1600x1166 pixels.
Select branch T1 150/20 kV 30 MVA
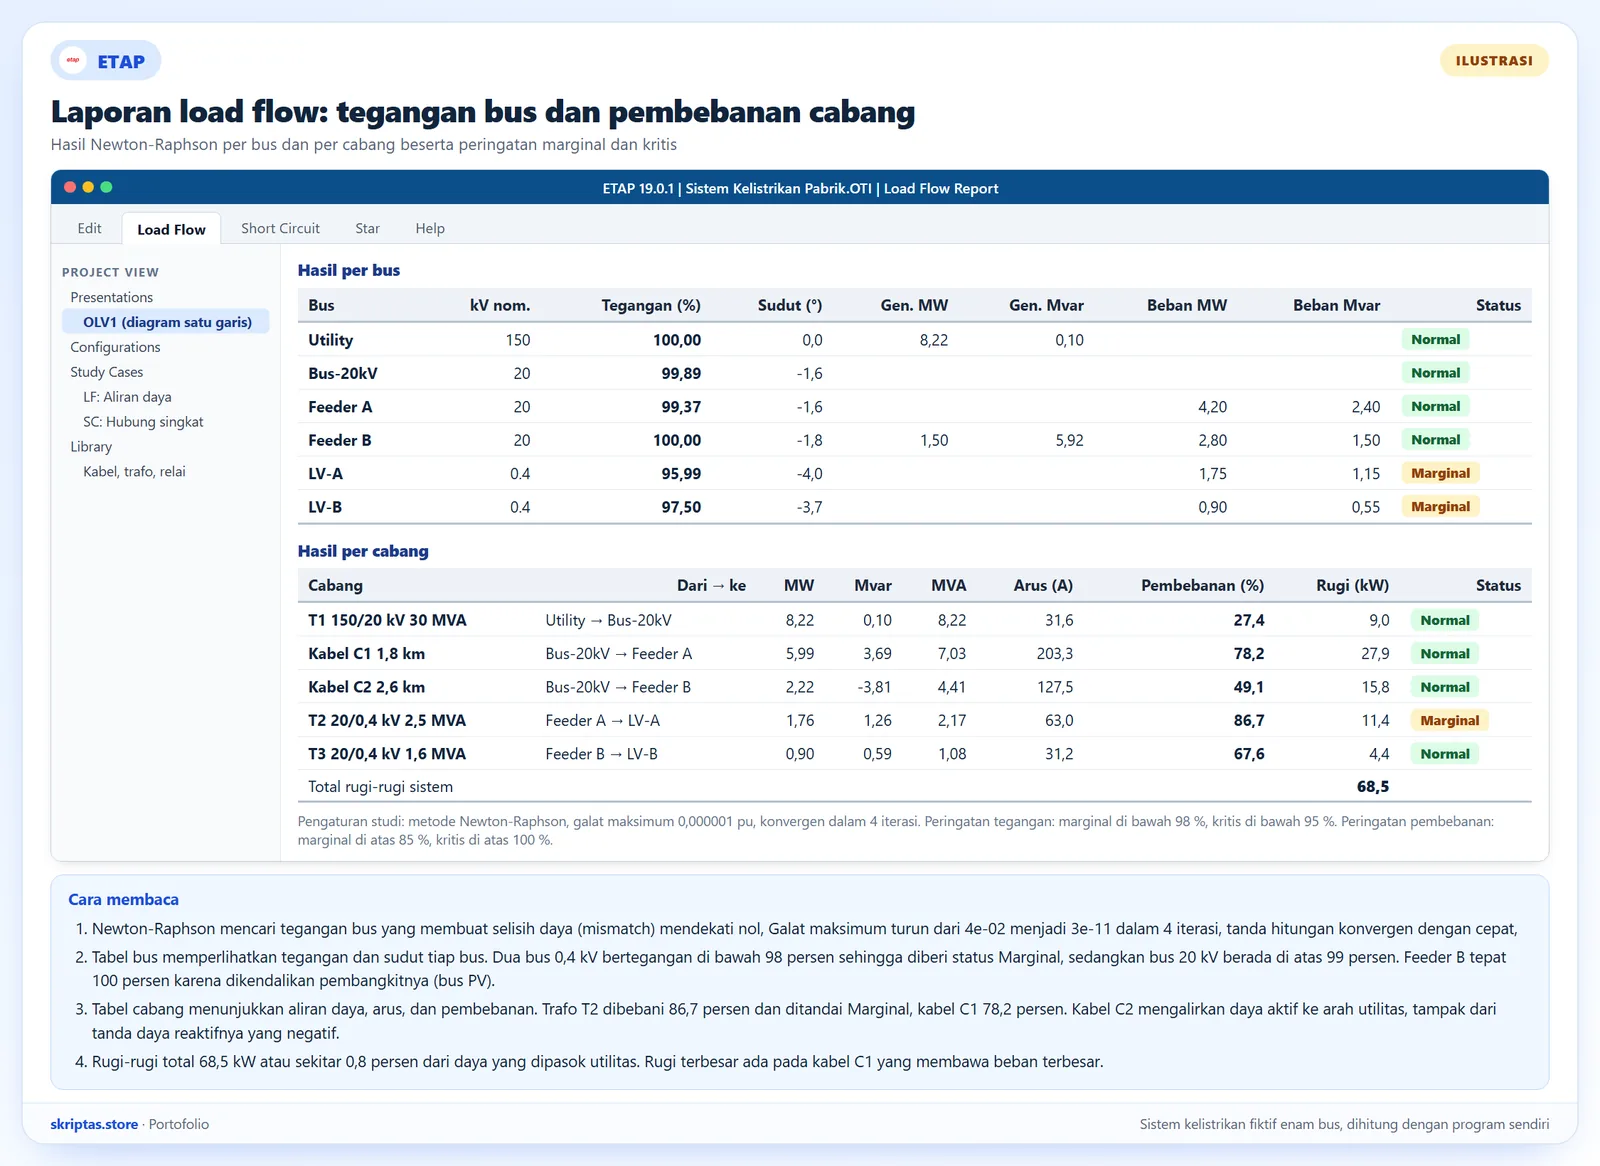pyautogui.click(x=387, y=620)
